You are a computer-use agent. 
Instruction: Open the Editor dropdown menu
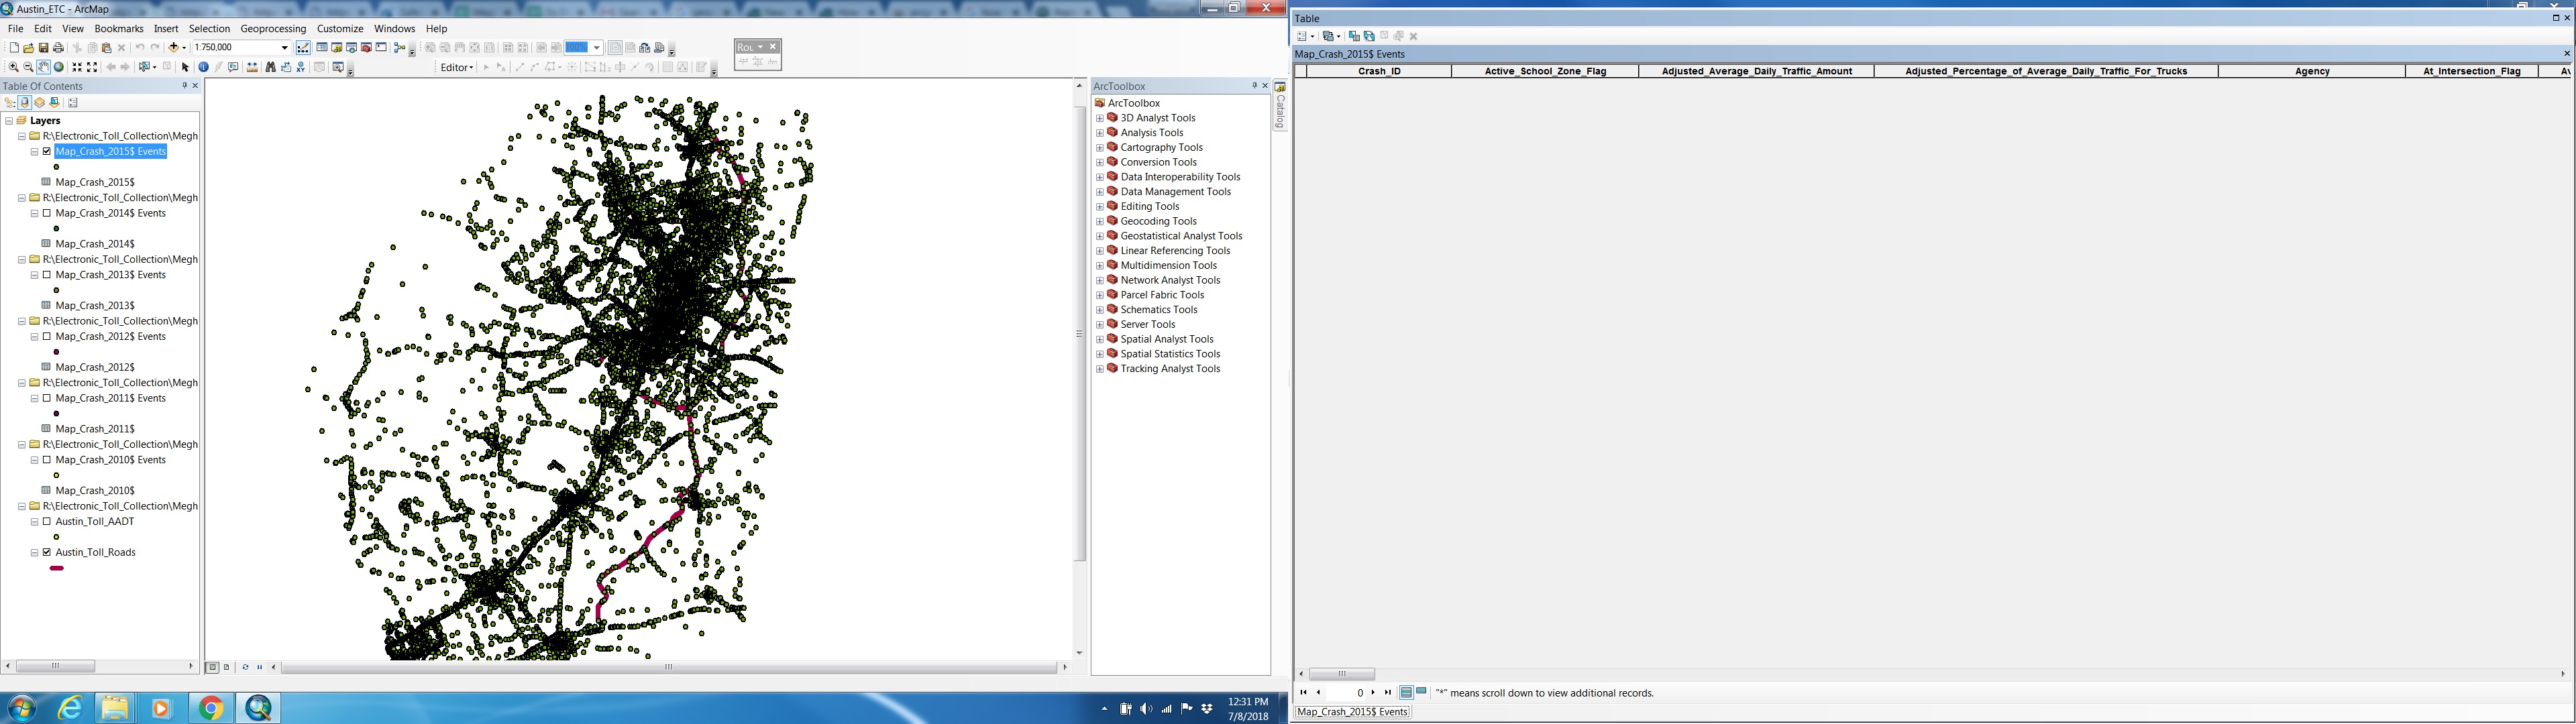[x=457, y=68]
